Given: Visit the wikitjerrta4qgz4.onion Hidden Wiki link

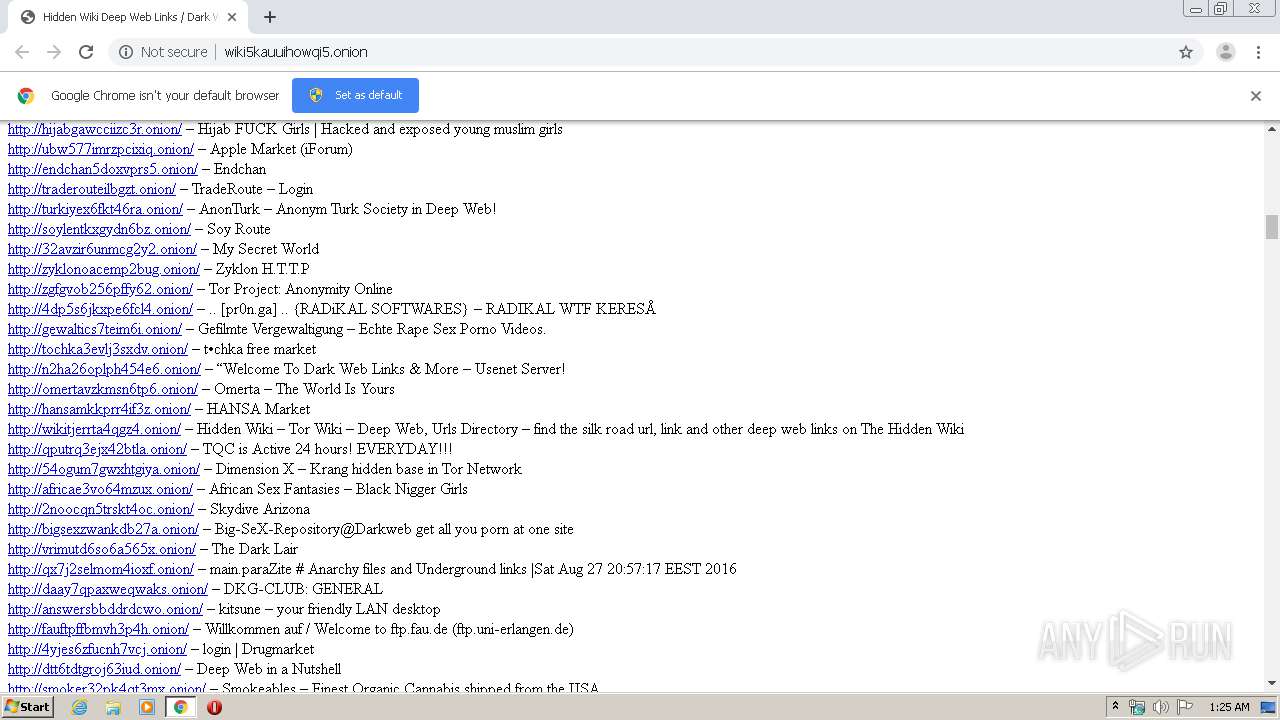Looking at the screenshot, I should [x=94, y=429].
